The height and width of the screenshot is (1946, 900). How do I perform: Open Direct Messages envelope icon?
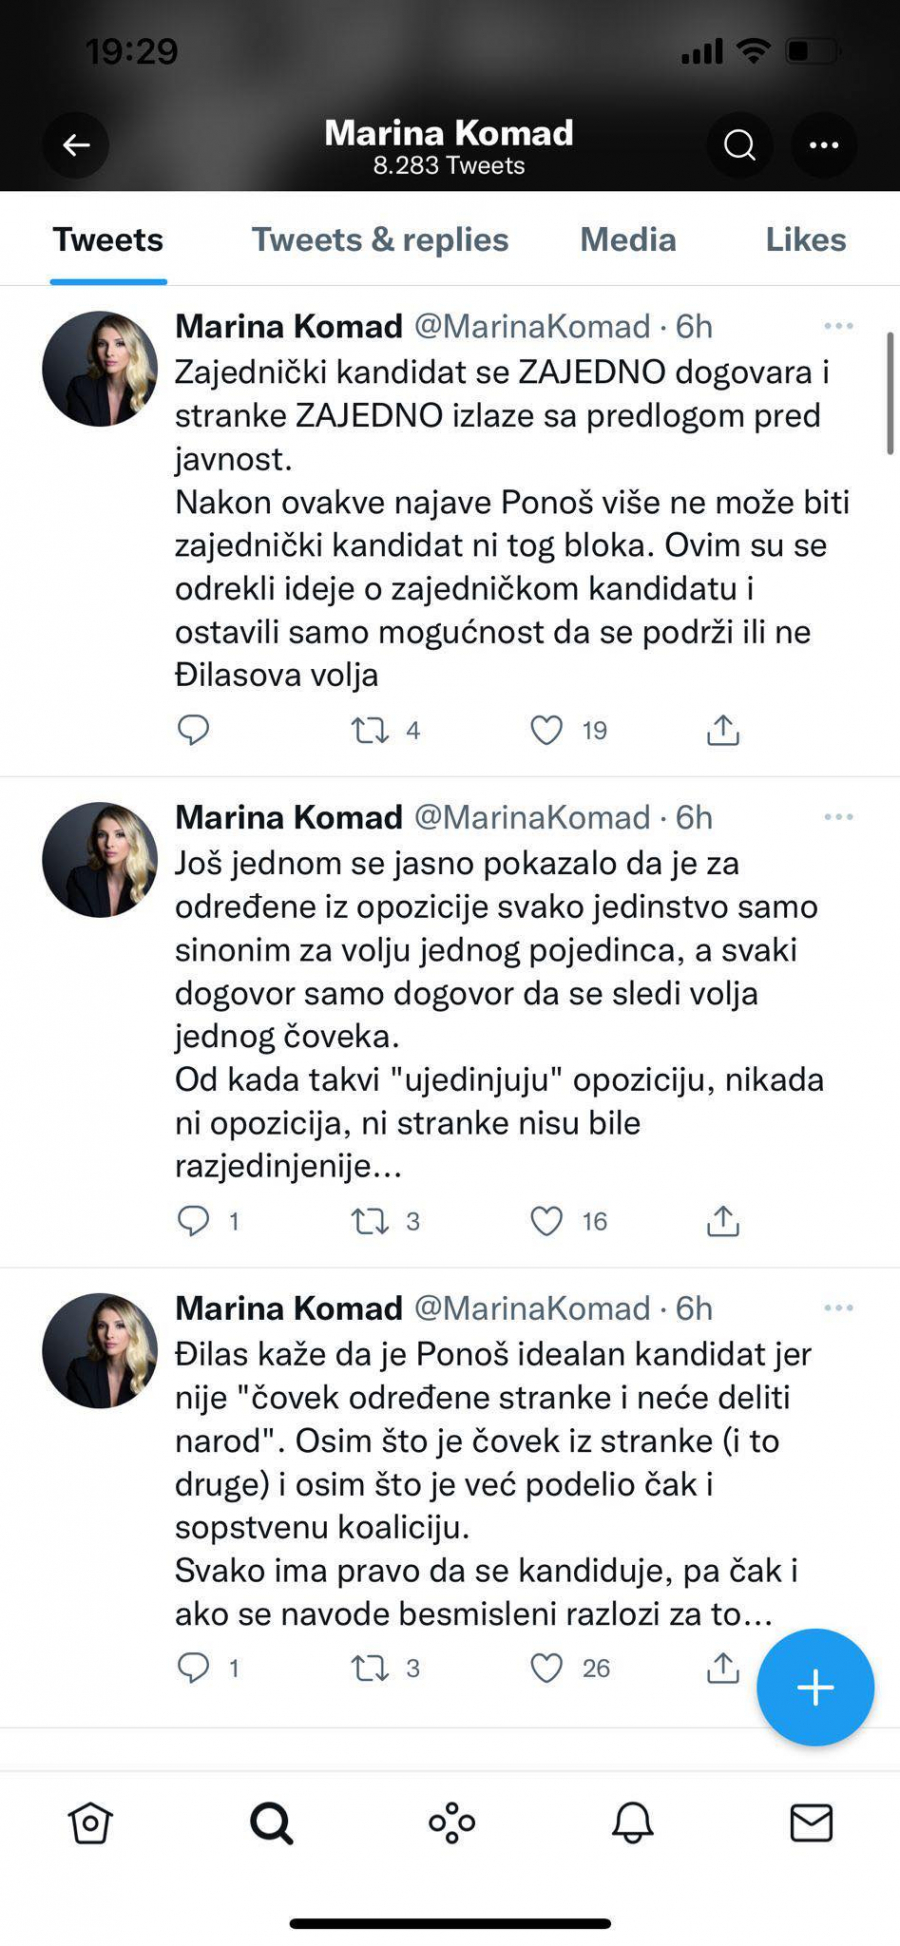click(812, 1822)
